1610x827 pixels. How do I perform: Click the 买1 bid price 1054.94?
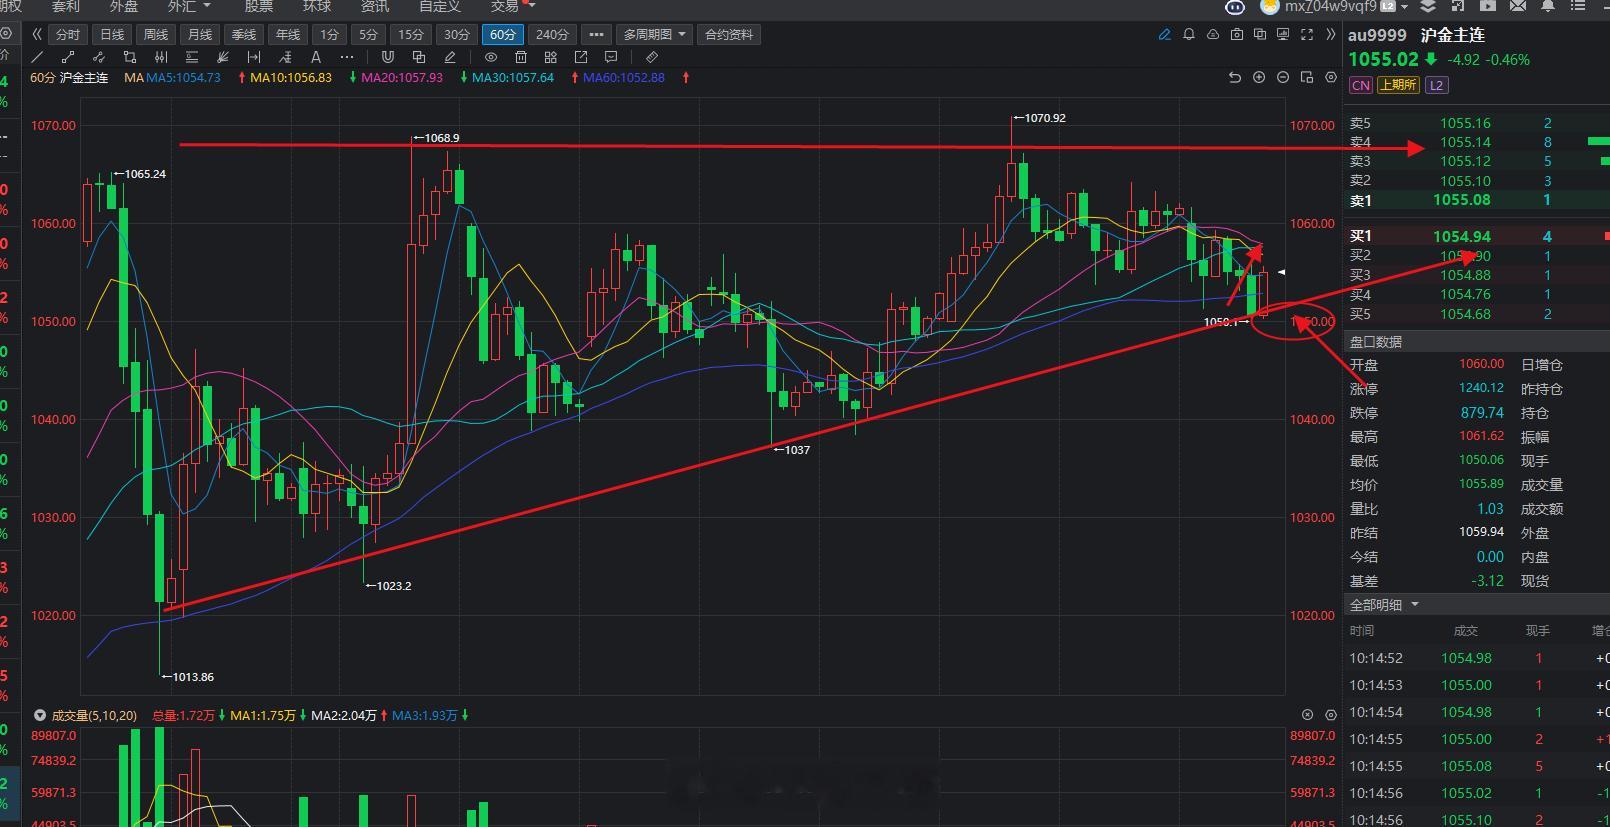coord(1462,236)
